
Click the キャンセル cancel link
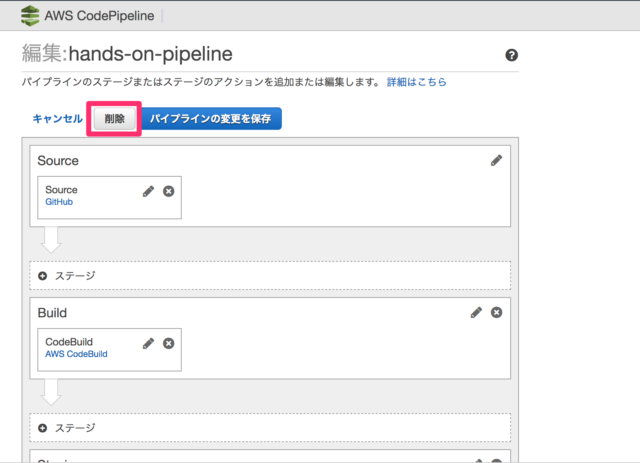[x=57, y=118]
